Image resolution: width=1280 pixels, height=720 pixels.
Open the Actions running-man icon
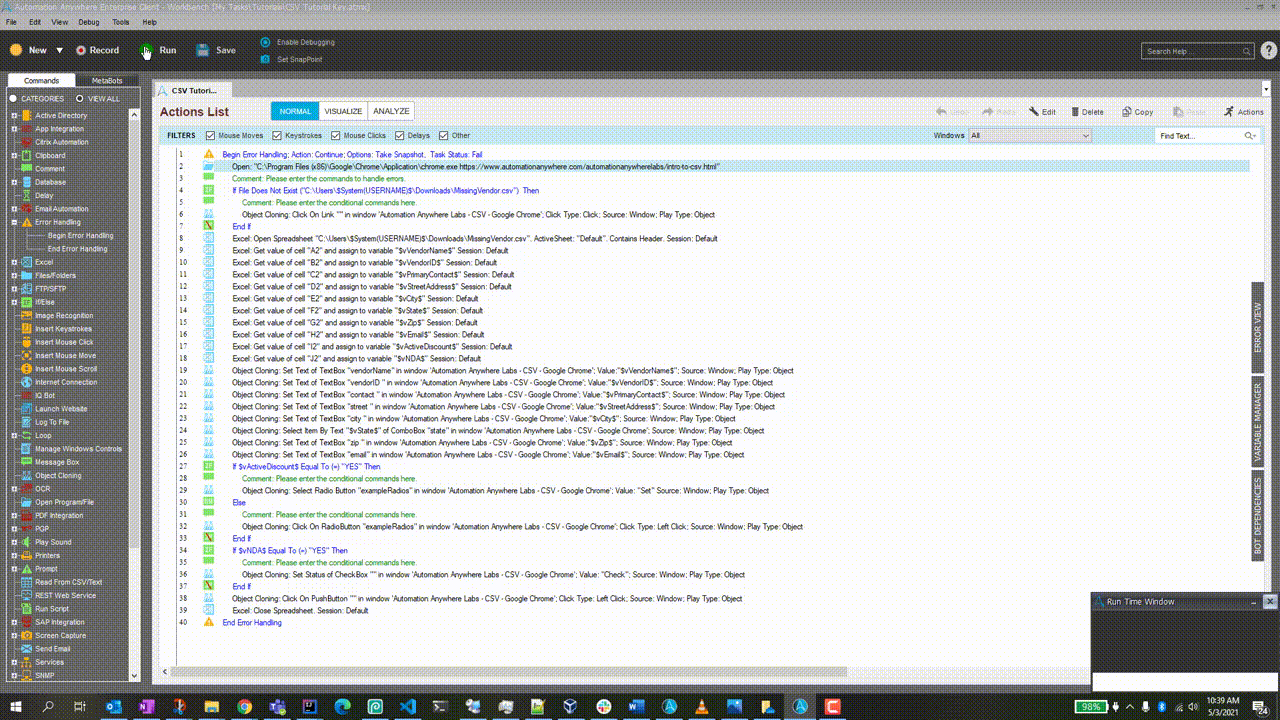1229,112
